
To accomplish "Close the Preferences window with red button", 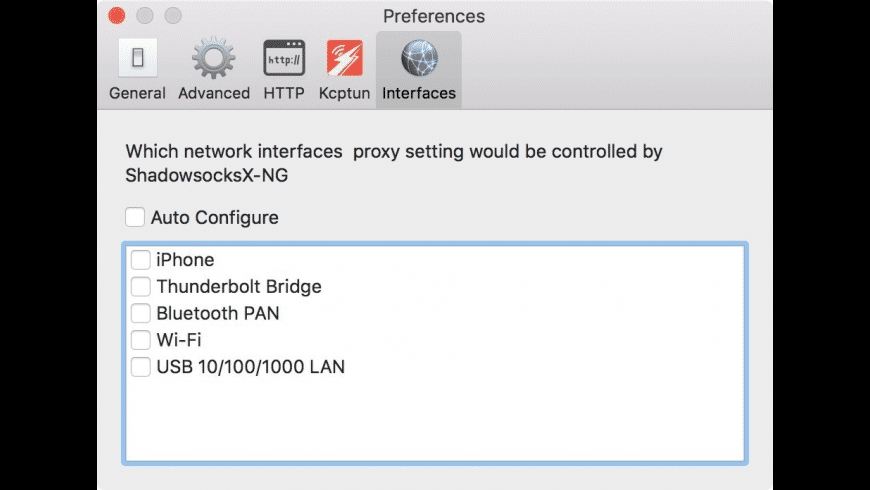I will click(117, 16).
